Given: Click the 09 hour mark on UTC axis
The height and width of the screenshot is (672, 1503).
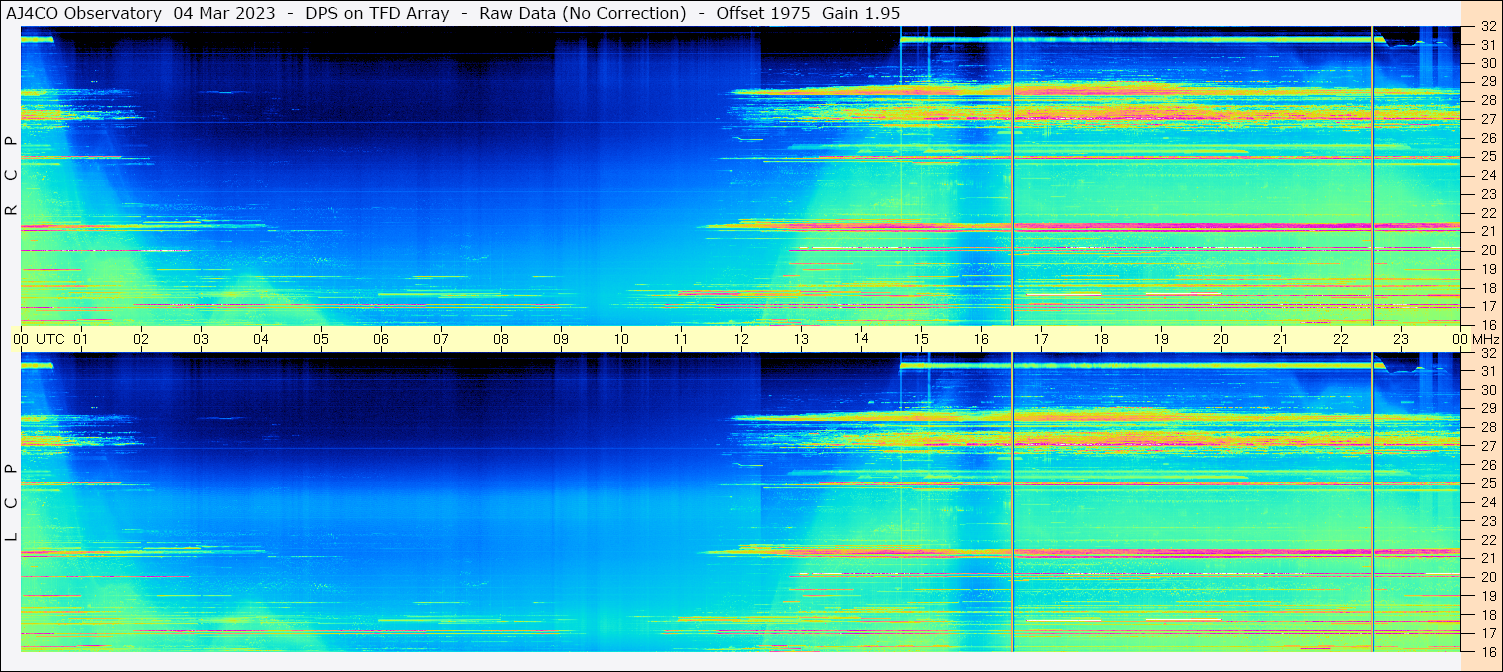Looking at the screenshot, I should pos(561,339).
